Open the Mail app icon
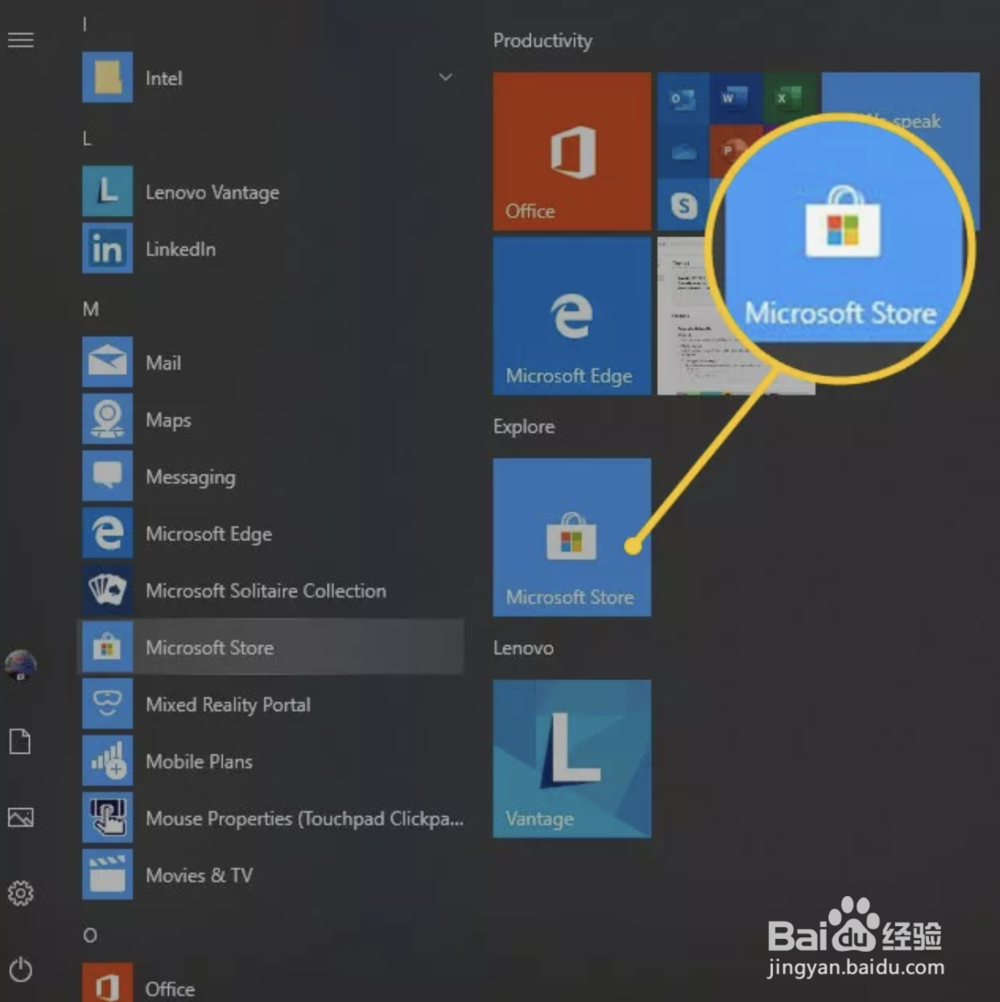Image resolution: width=1000 pixels, height=1002 pixels. 107,362
